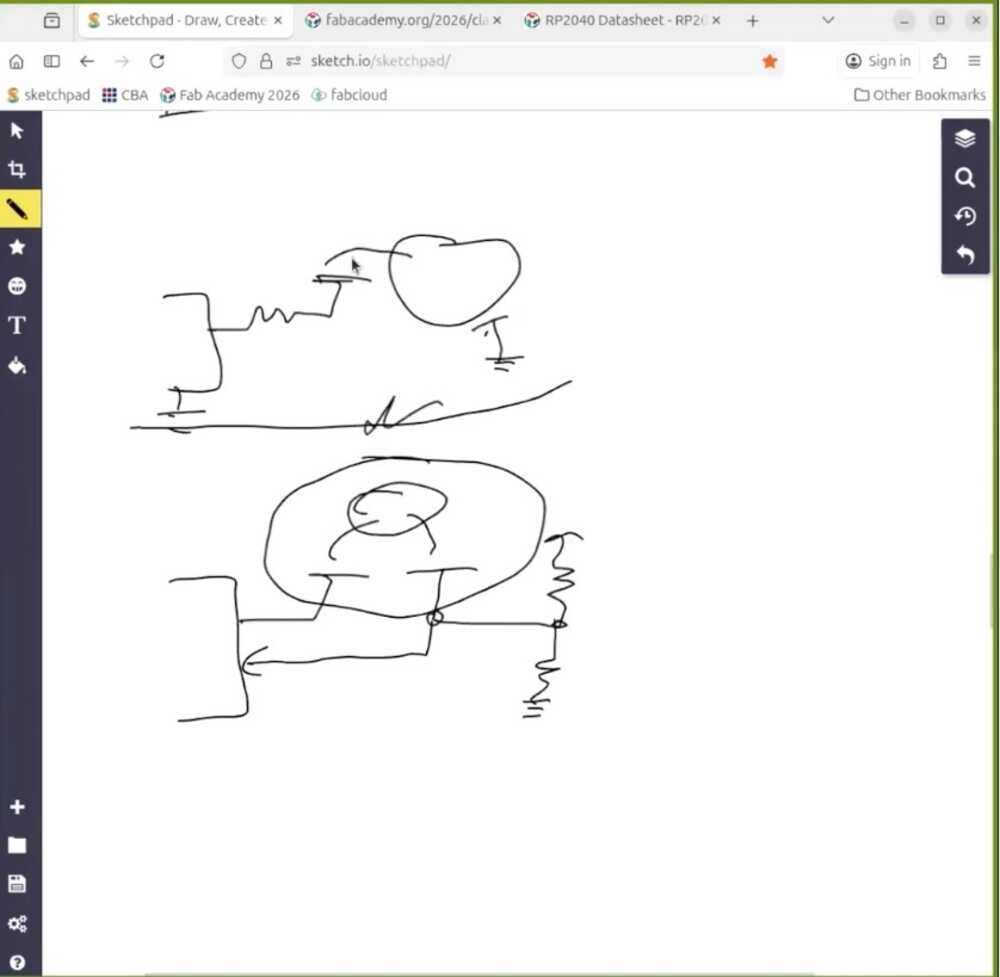The image size is (1000, 977).
Task: Open the browser hamburger menu
Action: click(x=974, y=61)
